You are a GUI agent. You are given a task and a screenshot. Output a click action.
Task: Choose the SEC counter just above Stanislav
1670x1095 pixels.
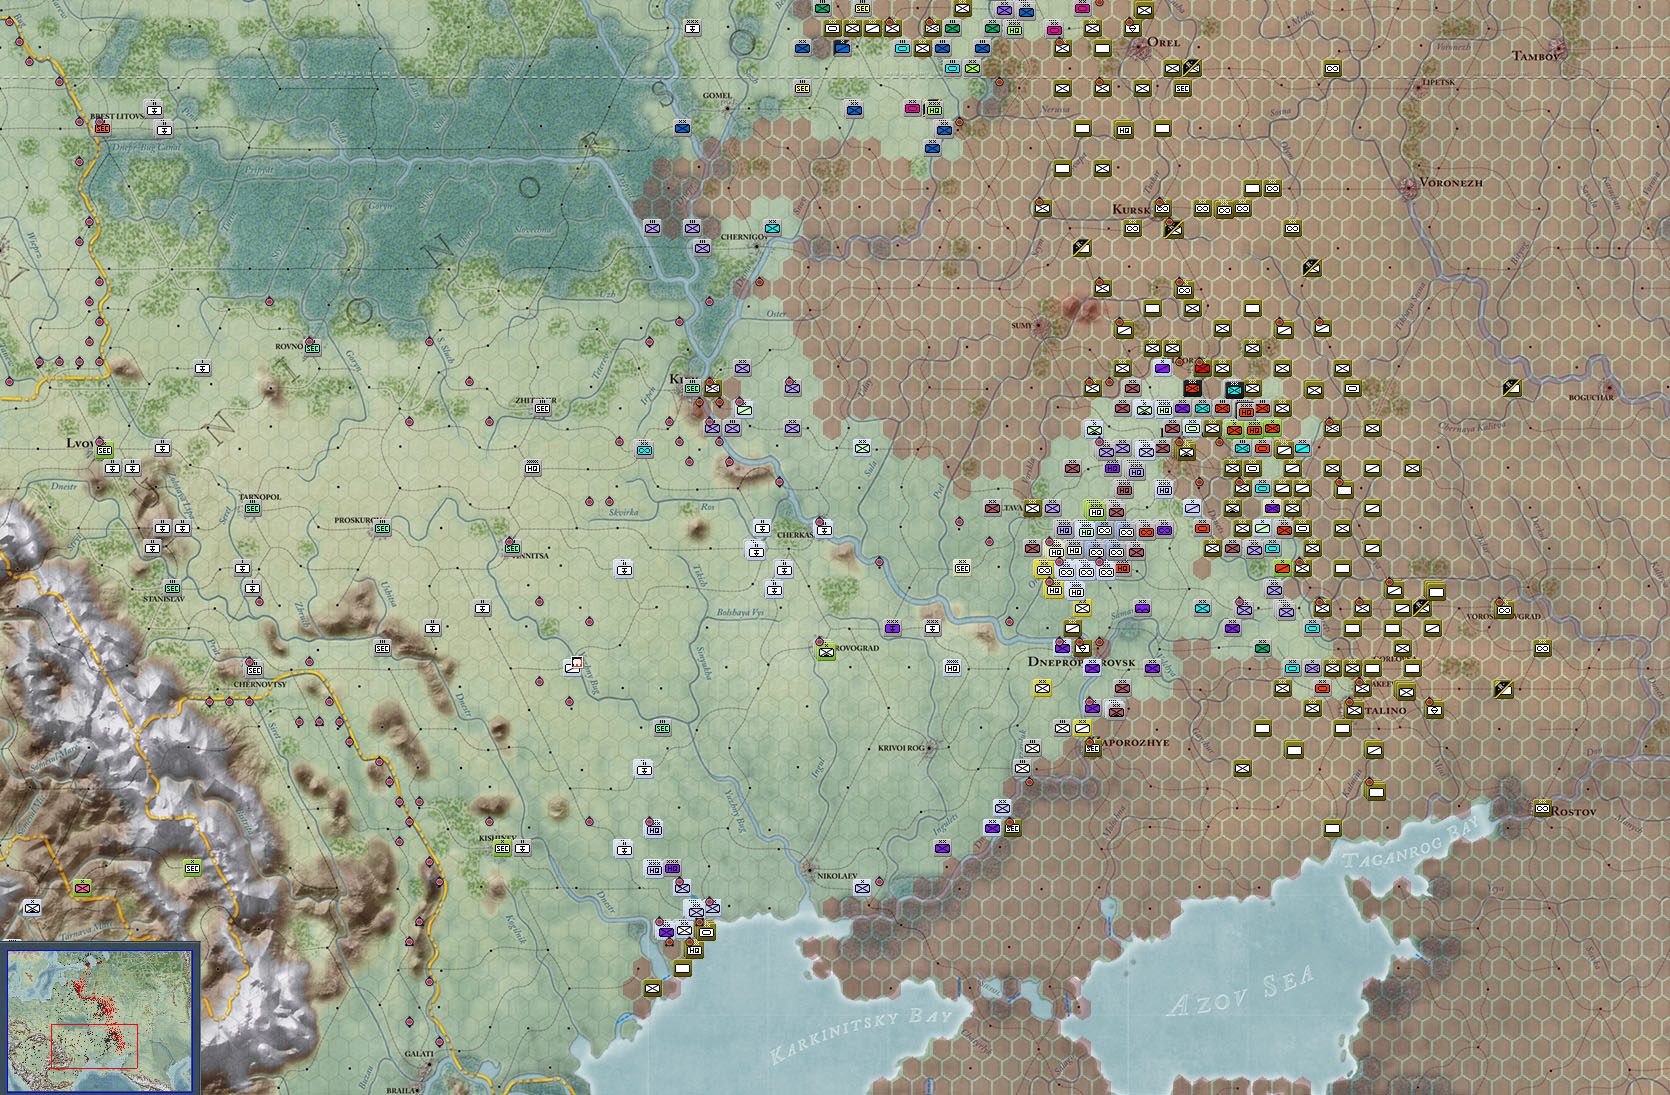(172, 588)
